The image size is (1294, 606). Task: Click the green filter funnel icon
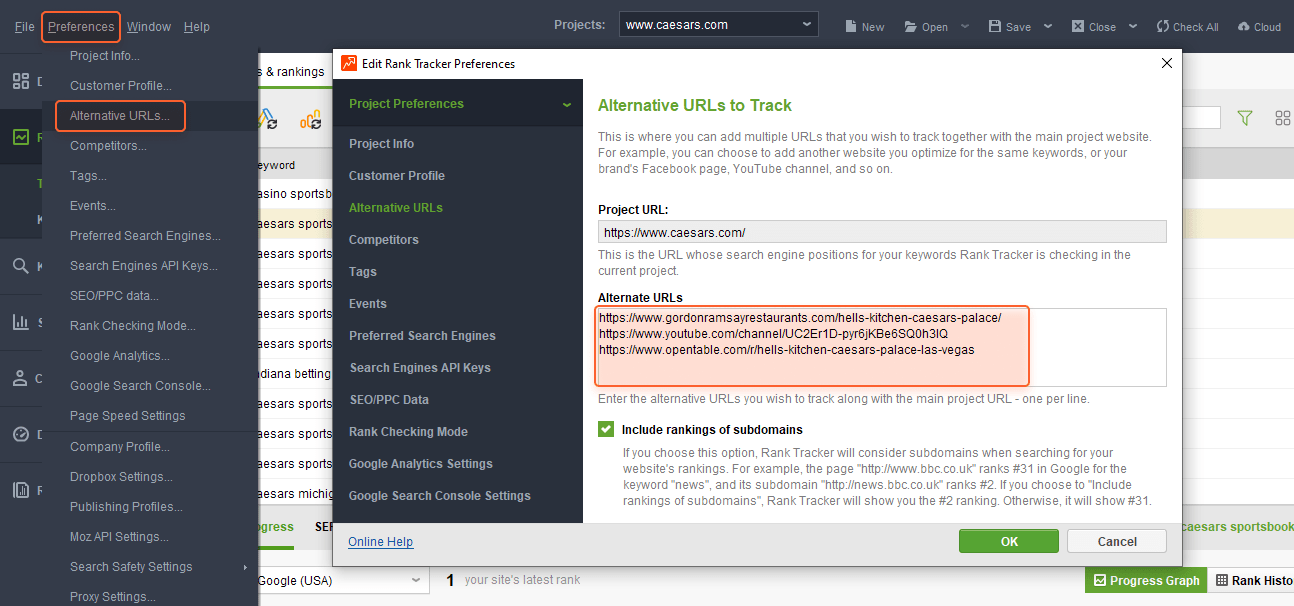pyautogui.click(x=1245, y=118)
